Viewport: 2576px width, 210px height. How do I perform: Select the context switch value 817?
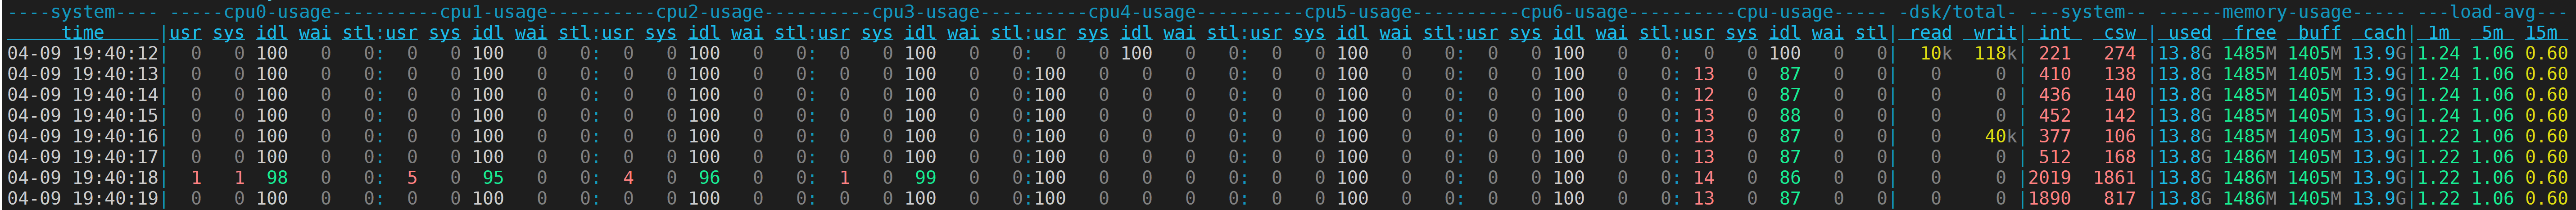2119,199
